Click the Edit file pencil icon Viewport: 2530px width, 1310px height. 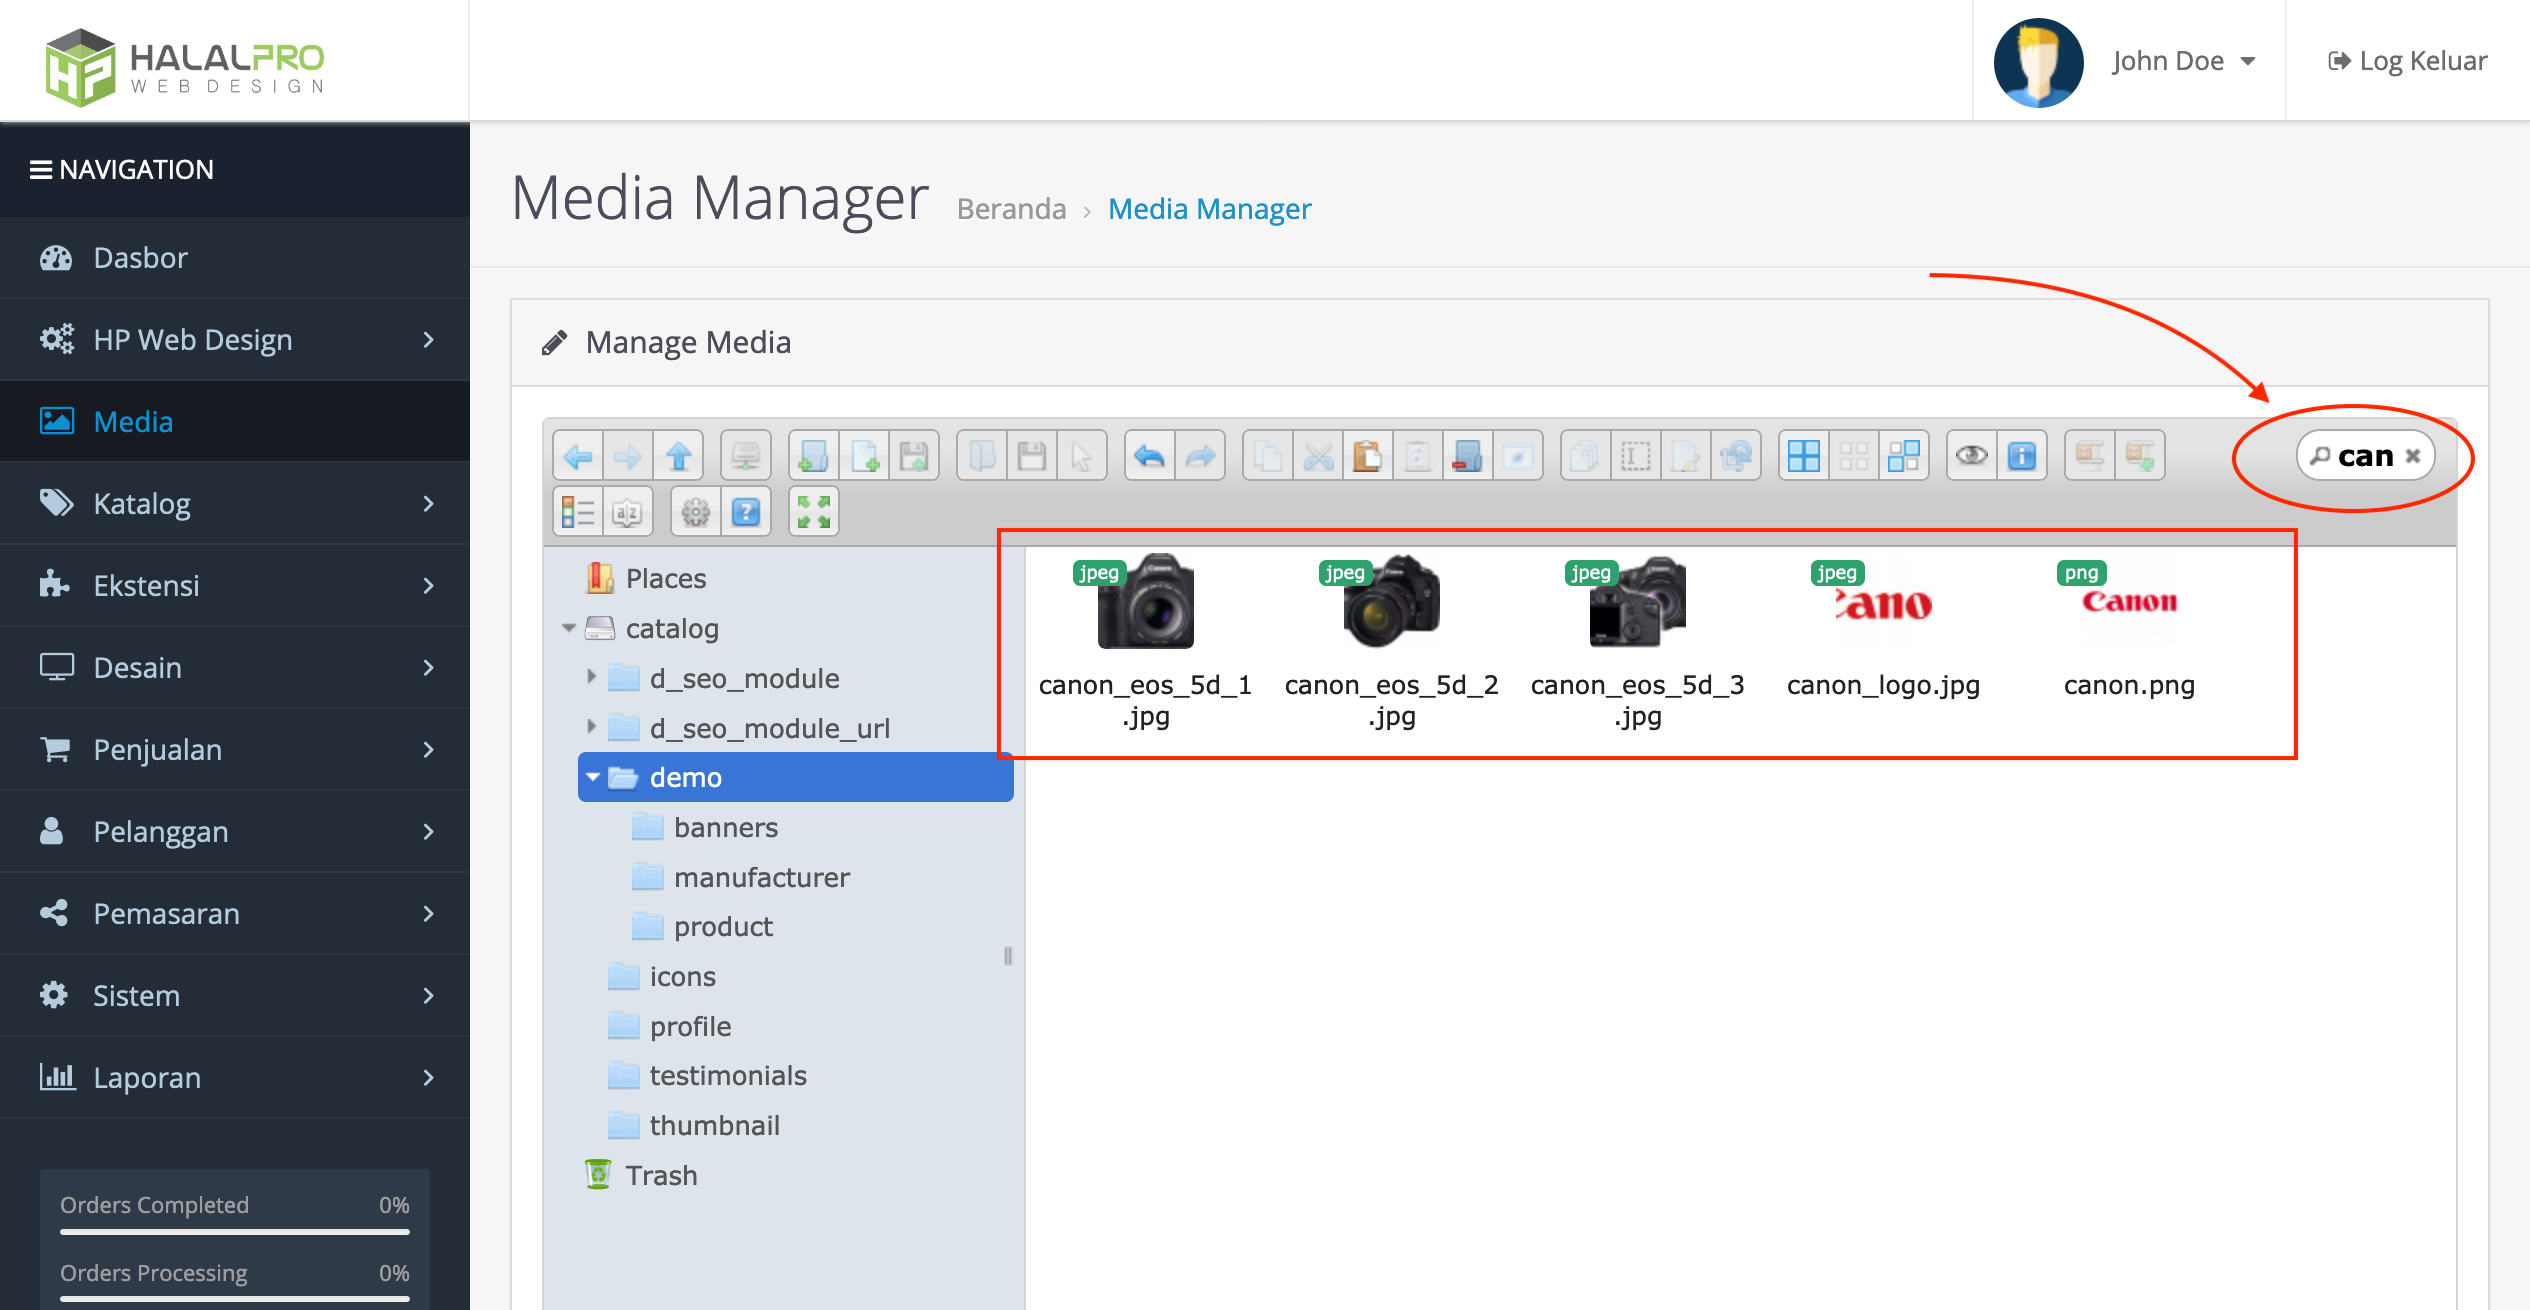(x=1686, y=457)
